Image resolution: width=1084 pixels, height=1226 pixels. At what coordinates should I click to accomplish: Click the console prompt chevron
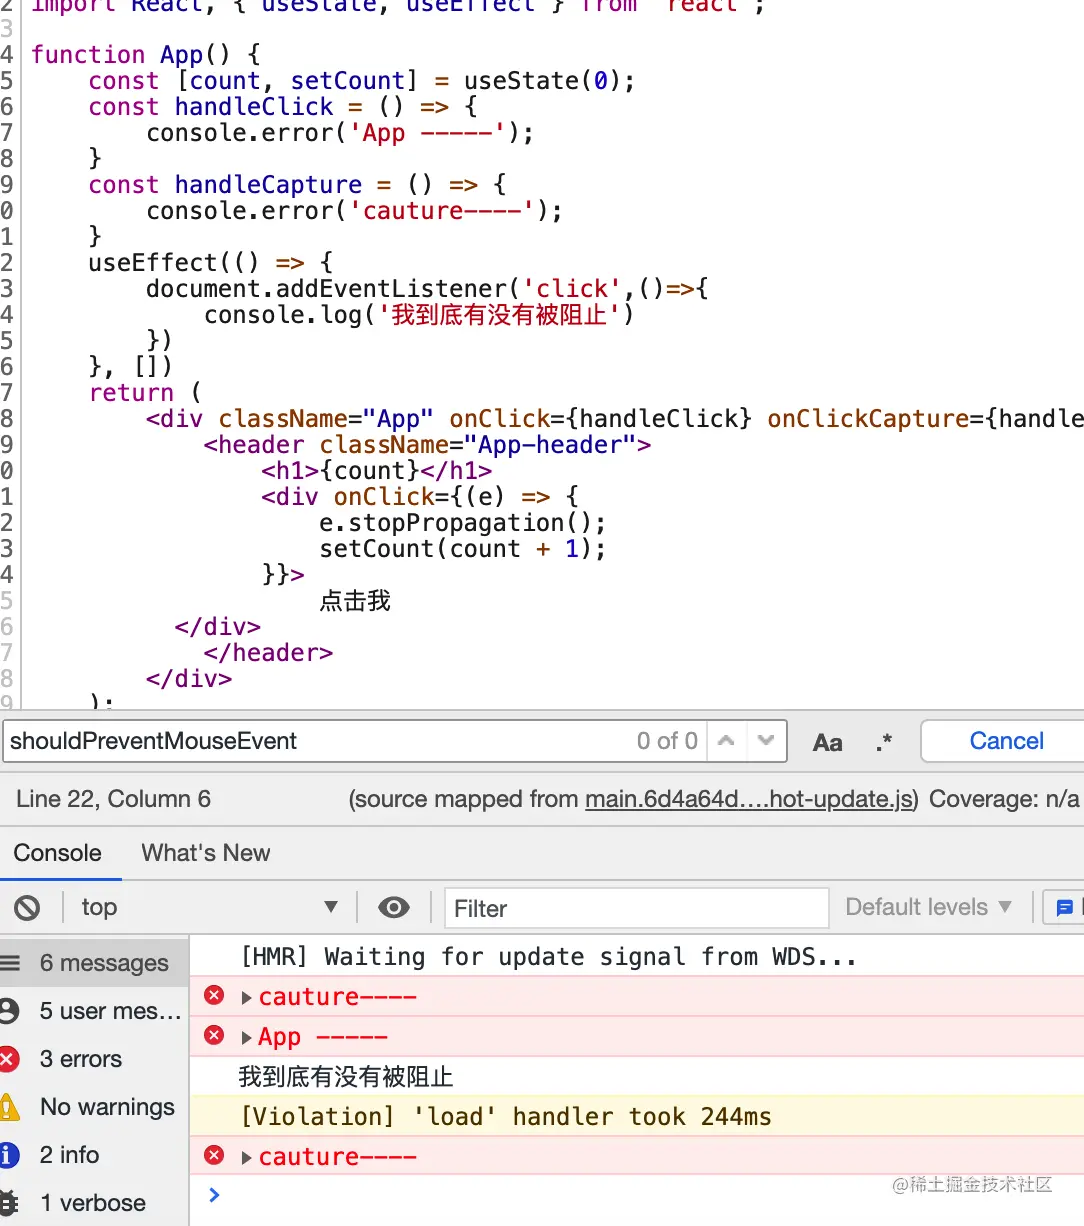pos(213,1194)
